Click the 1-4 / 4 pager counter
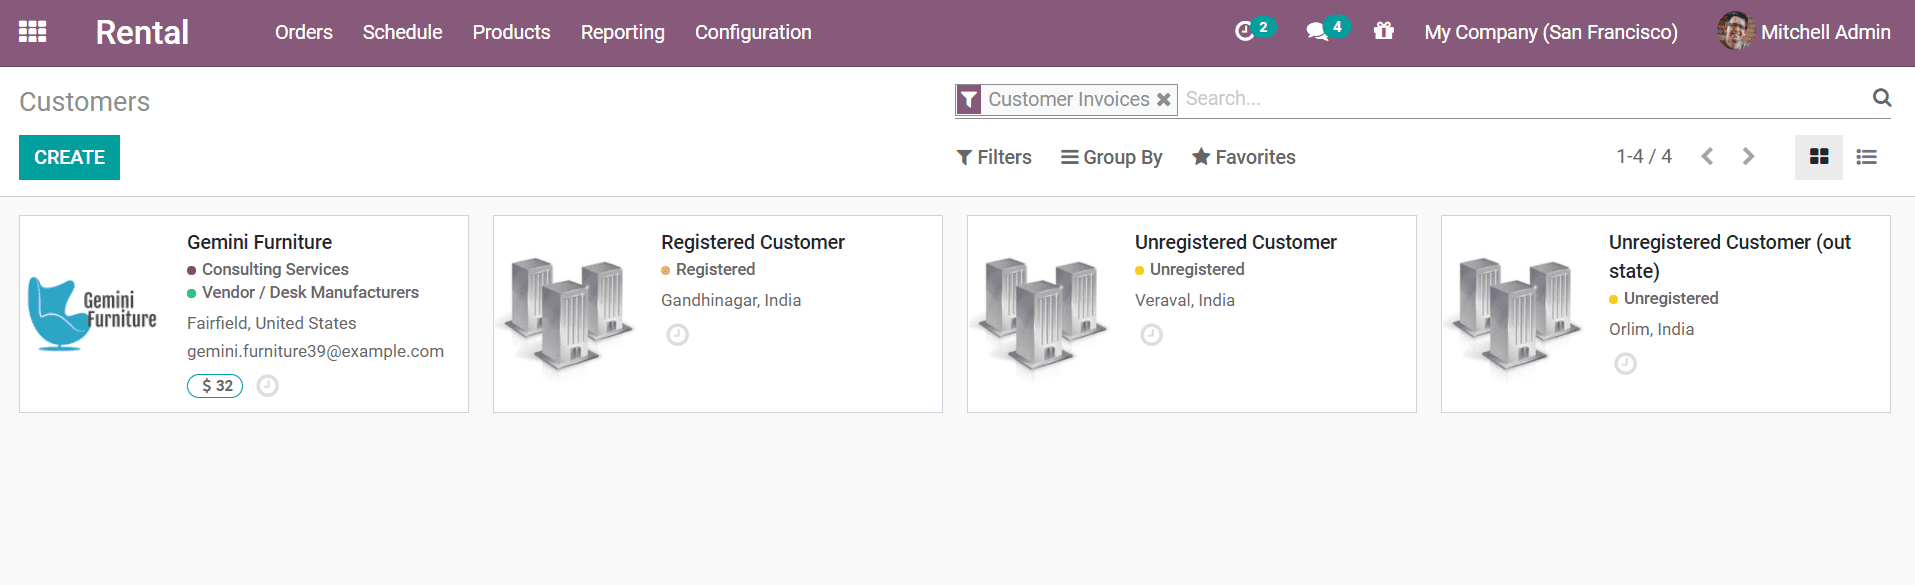Screen dimensions: 1915x585 [x=1644, y=157]
